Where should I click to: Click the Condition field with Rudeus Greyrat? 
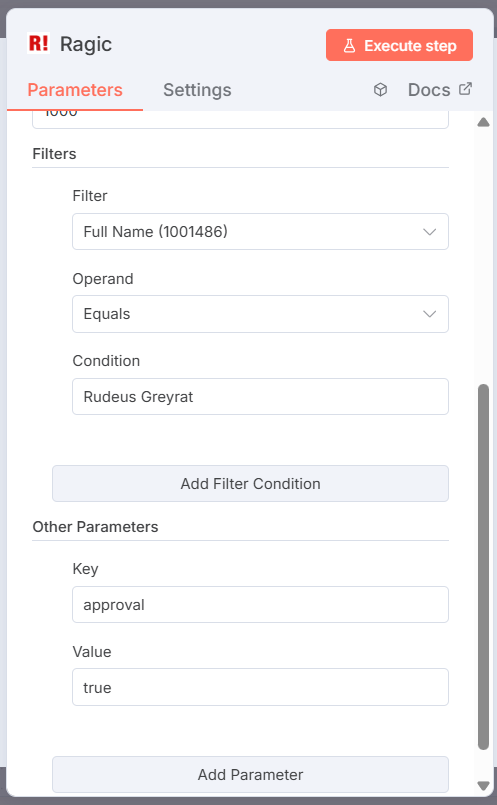pyautogui.click(x=260, y=396)
